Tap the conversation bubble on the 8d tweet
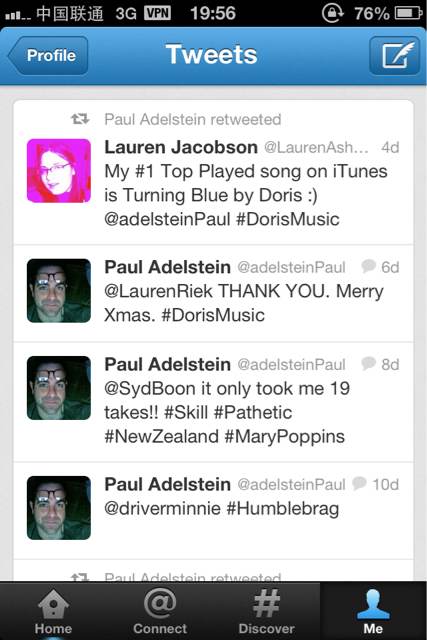427x640 pixels. 368,363
